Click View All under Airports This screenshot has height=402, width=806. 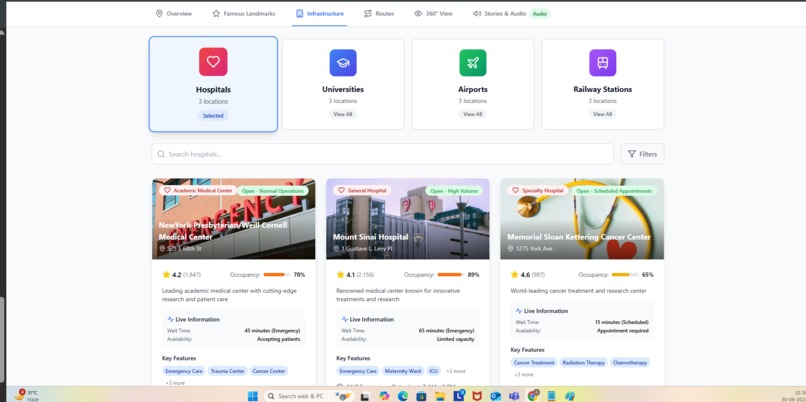472,114
